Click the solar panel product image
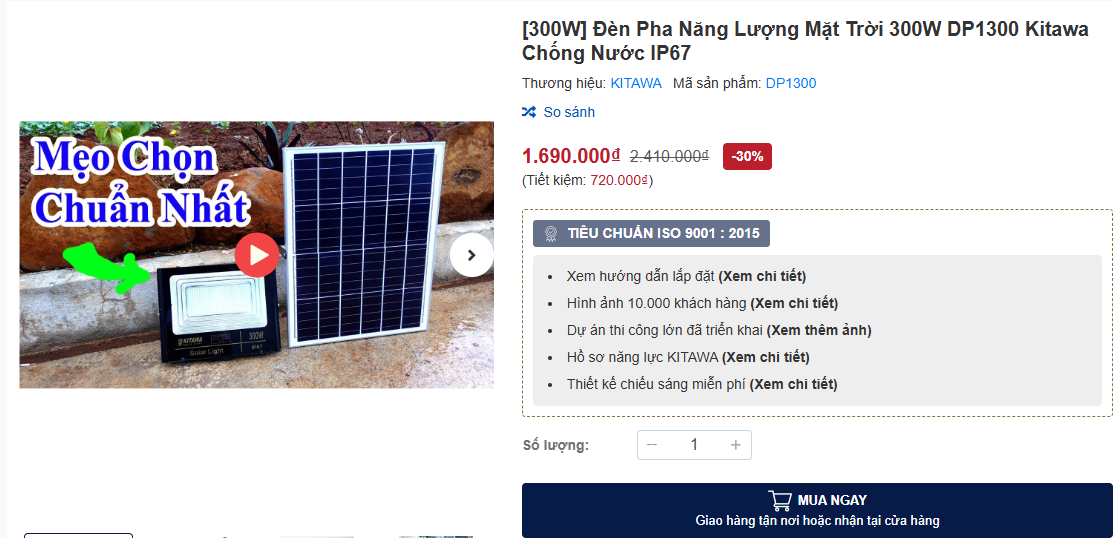Image resolution: width=1114 pixels, height=538 pixels. (x=363, y=245)
